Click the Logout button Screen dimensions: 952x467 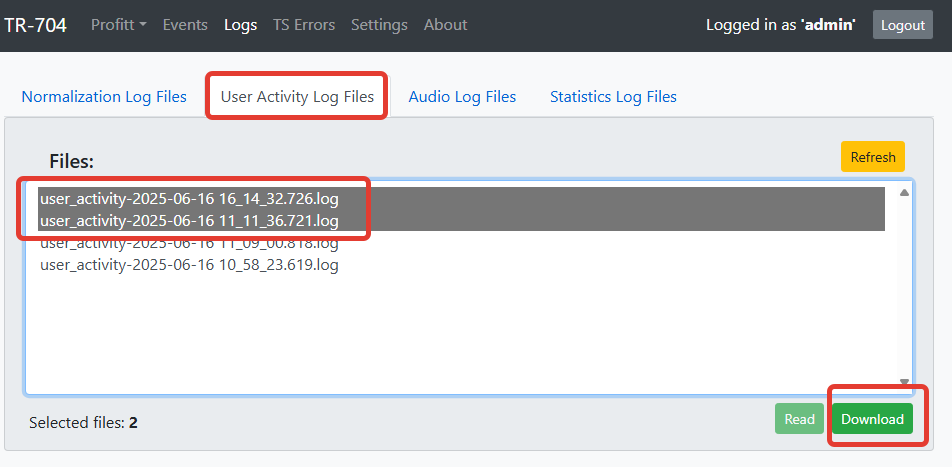[903, 25]
